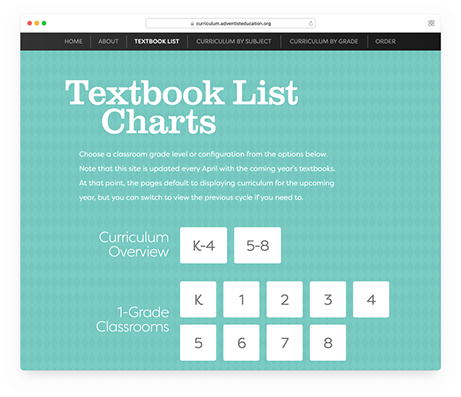This screenshot has width=461, height=397.
Task: Open the HOME navigation item
Action: 73,41
